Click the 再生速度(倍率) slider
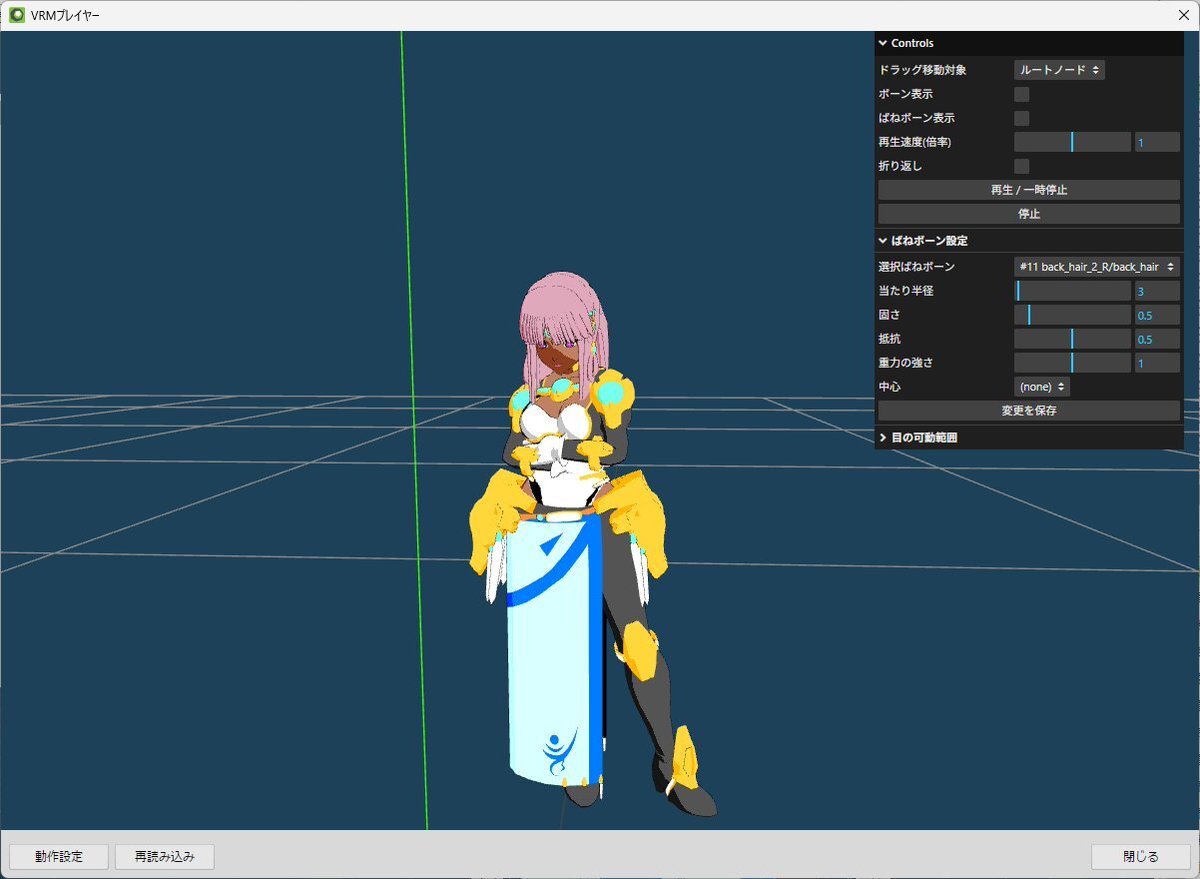 (1072, 142)
